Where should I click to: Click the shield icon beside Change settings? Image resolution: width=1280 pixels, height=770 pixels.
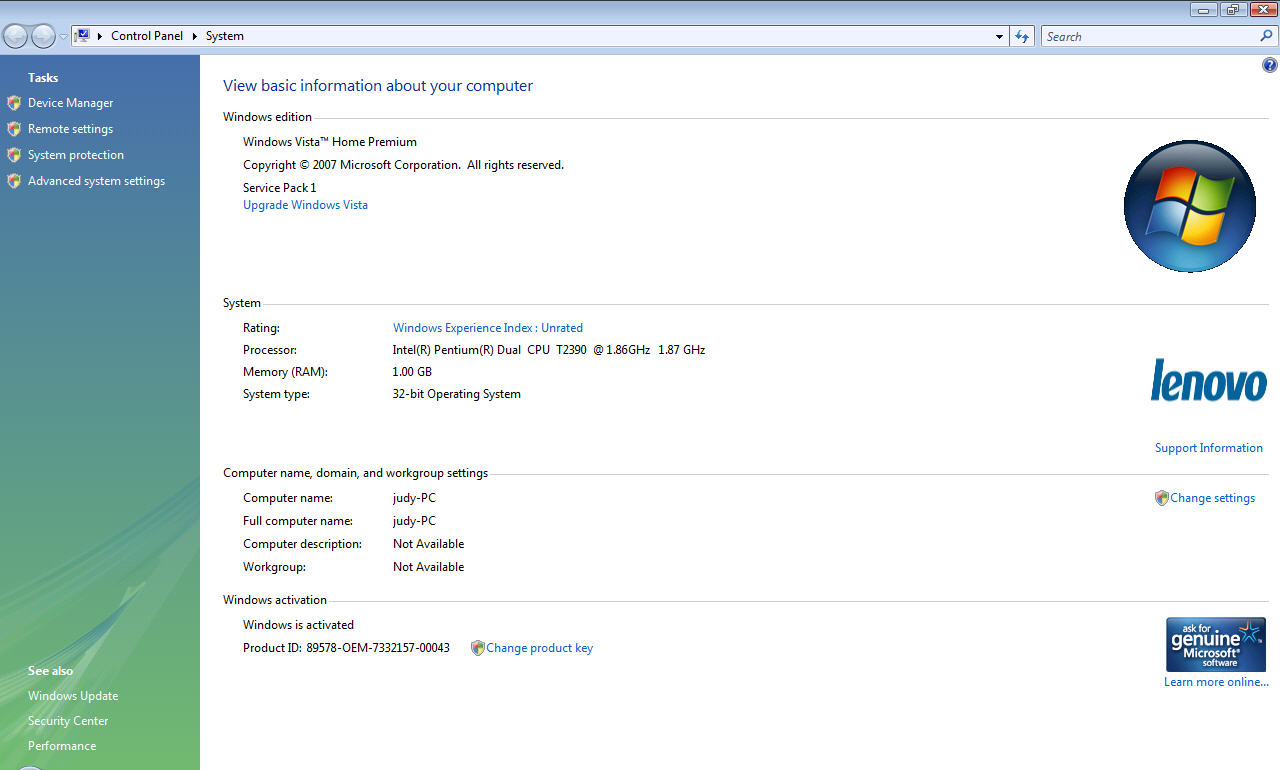coord(1161,498)
